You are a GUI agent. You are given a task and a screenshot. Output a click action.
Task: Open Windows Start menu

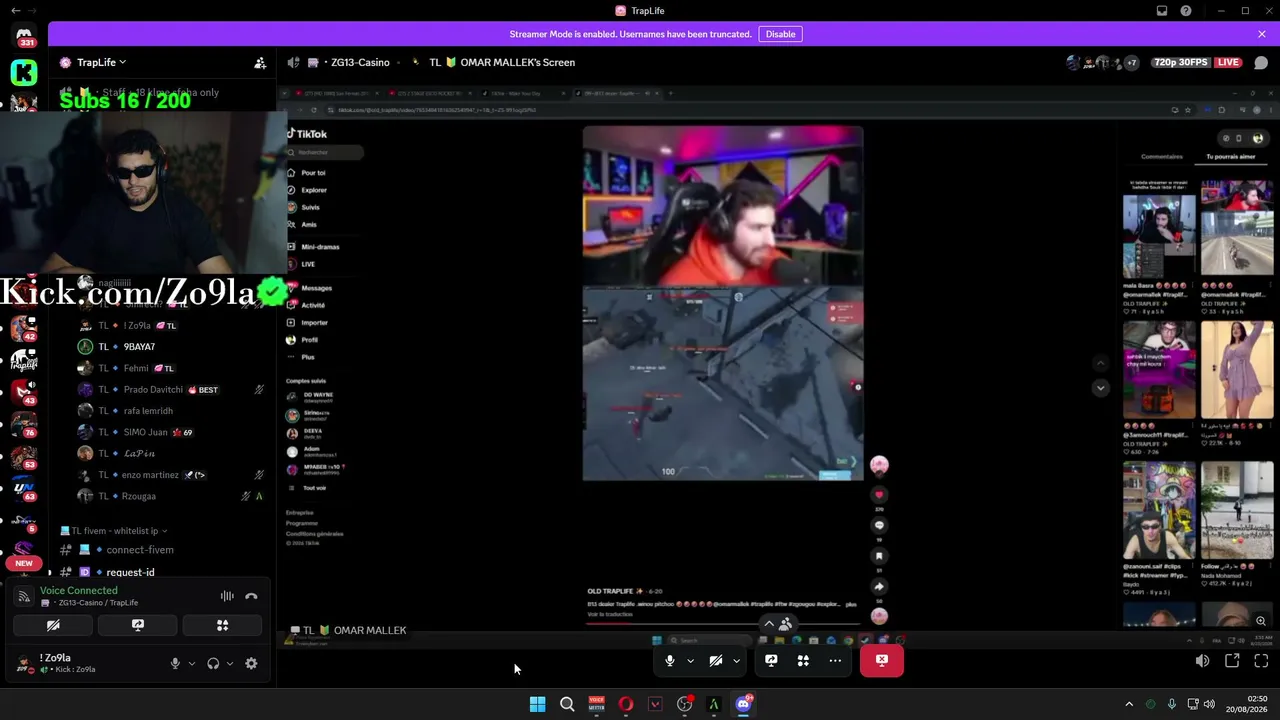click(x=537, y=704)
